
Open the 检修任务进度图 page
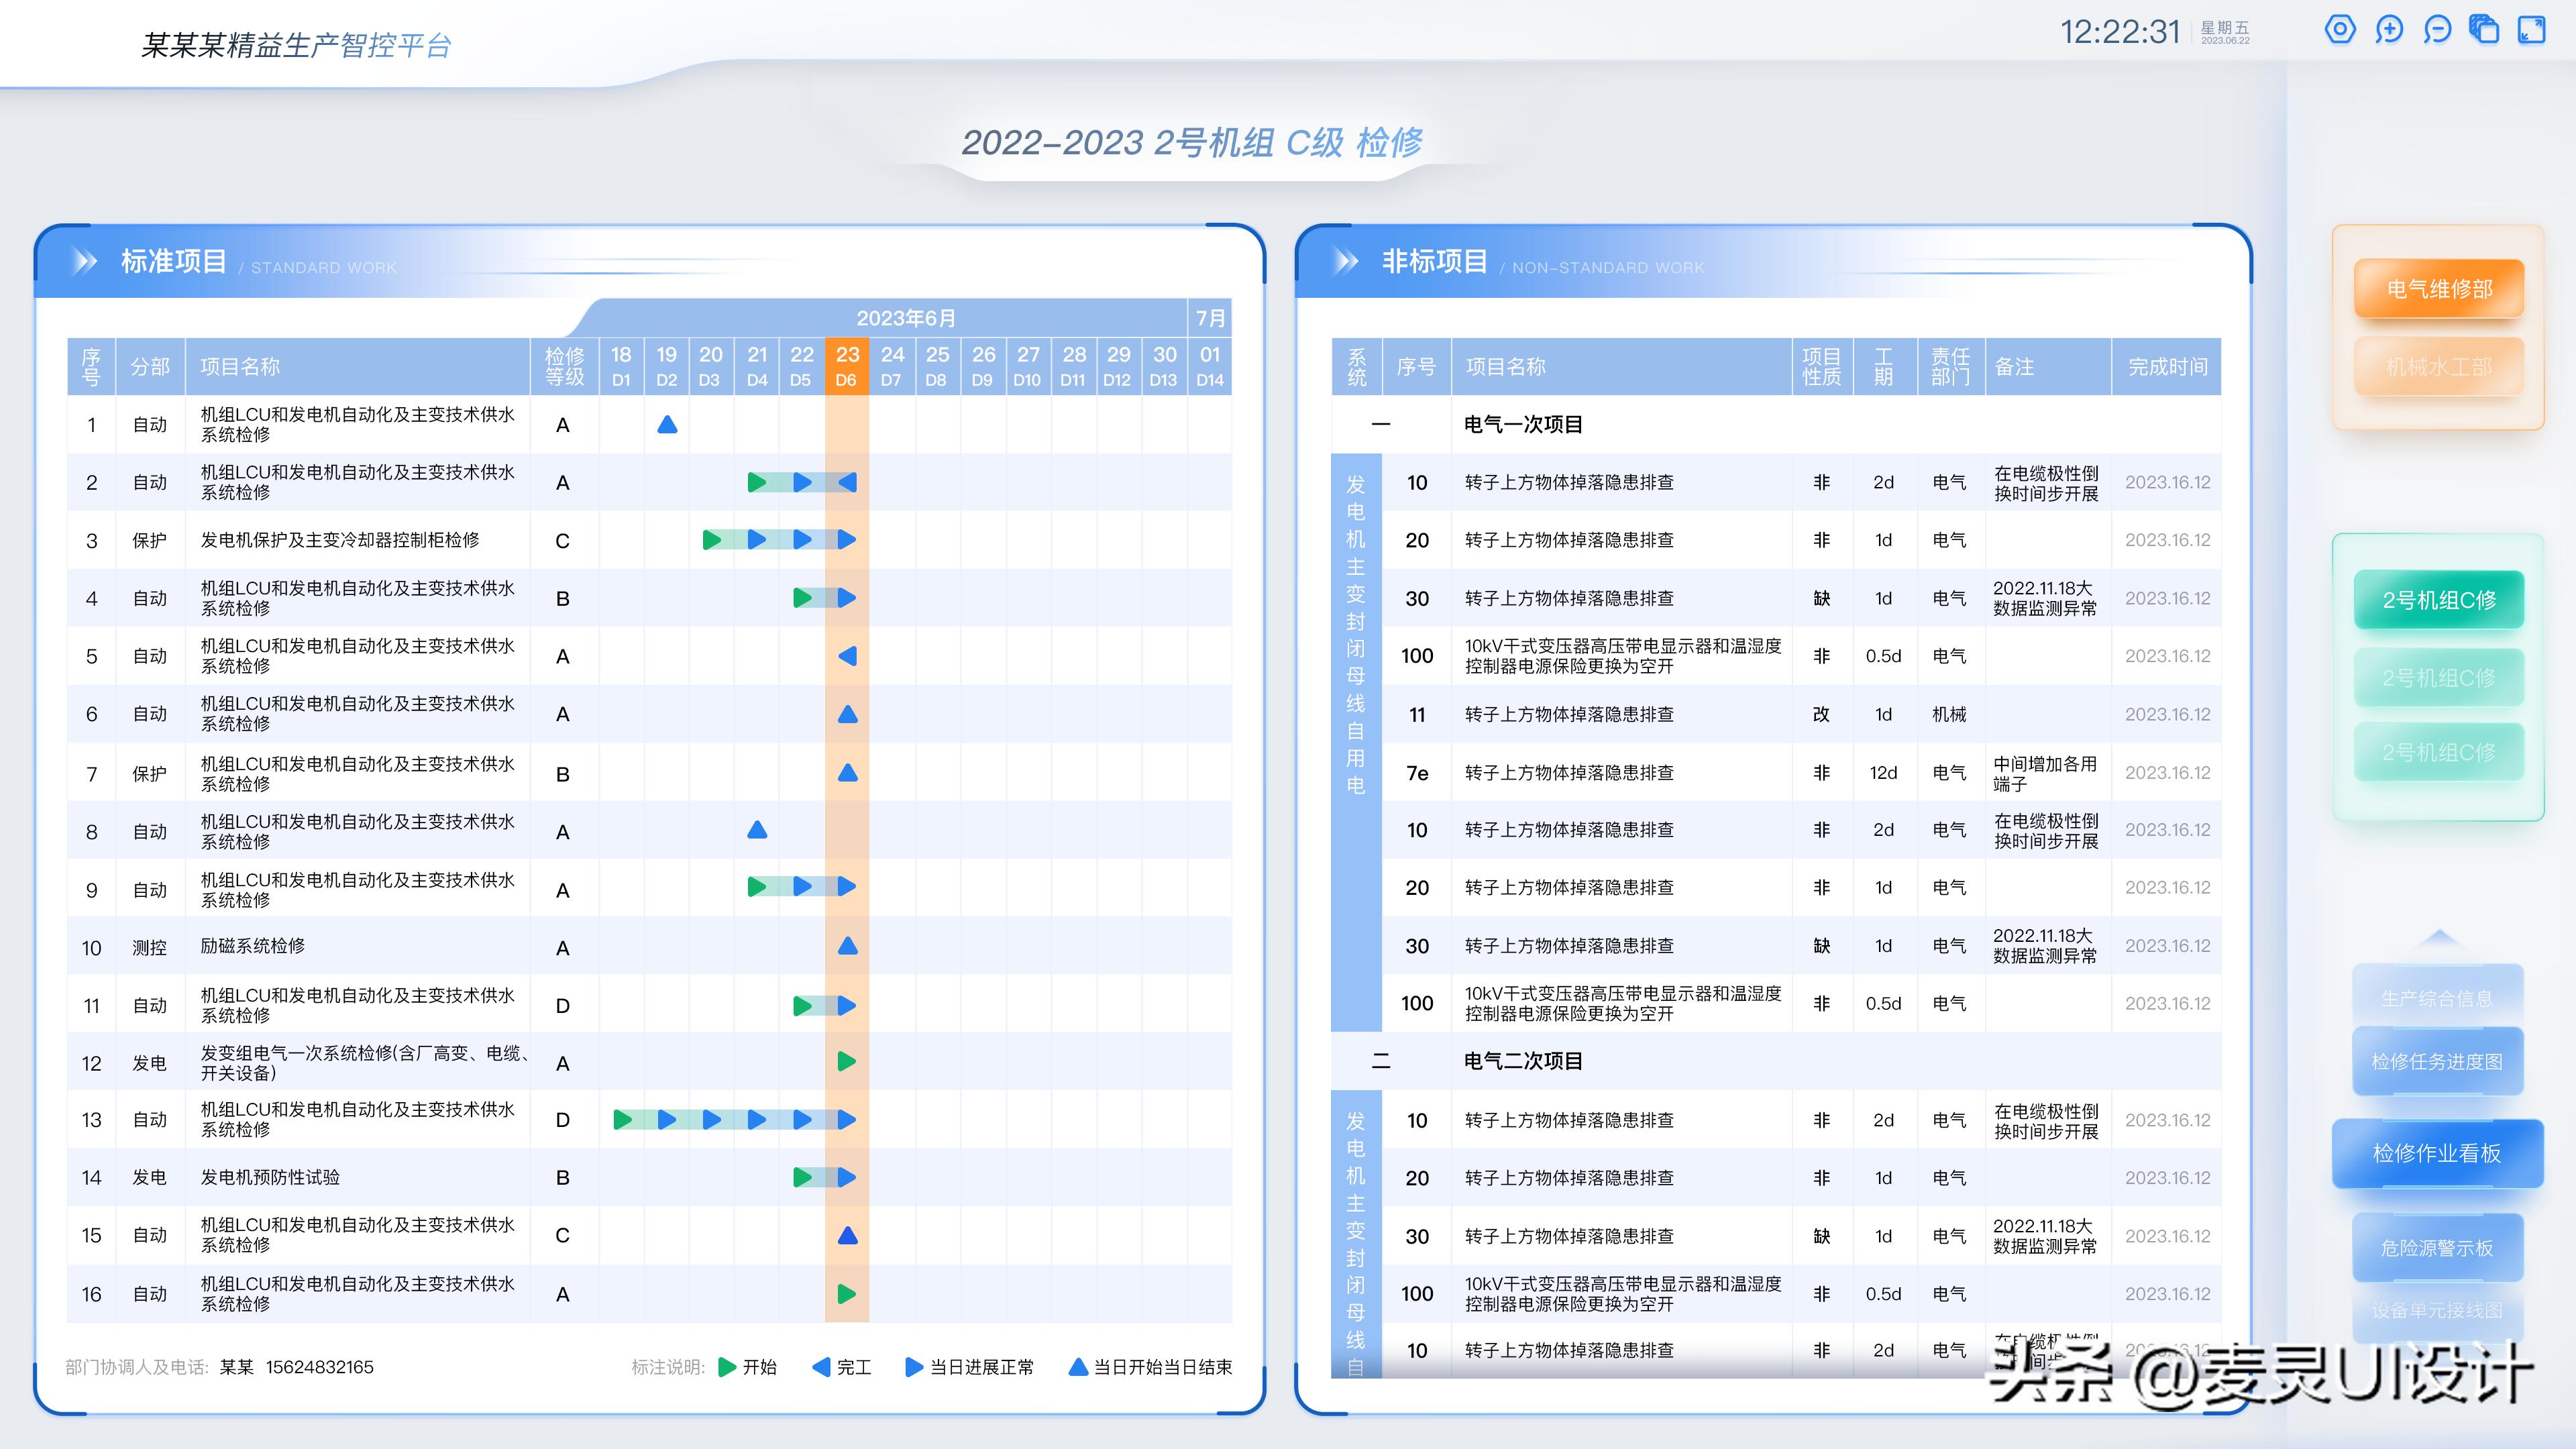pyautogui.click(x=2439, y=1060)
